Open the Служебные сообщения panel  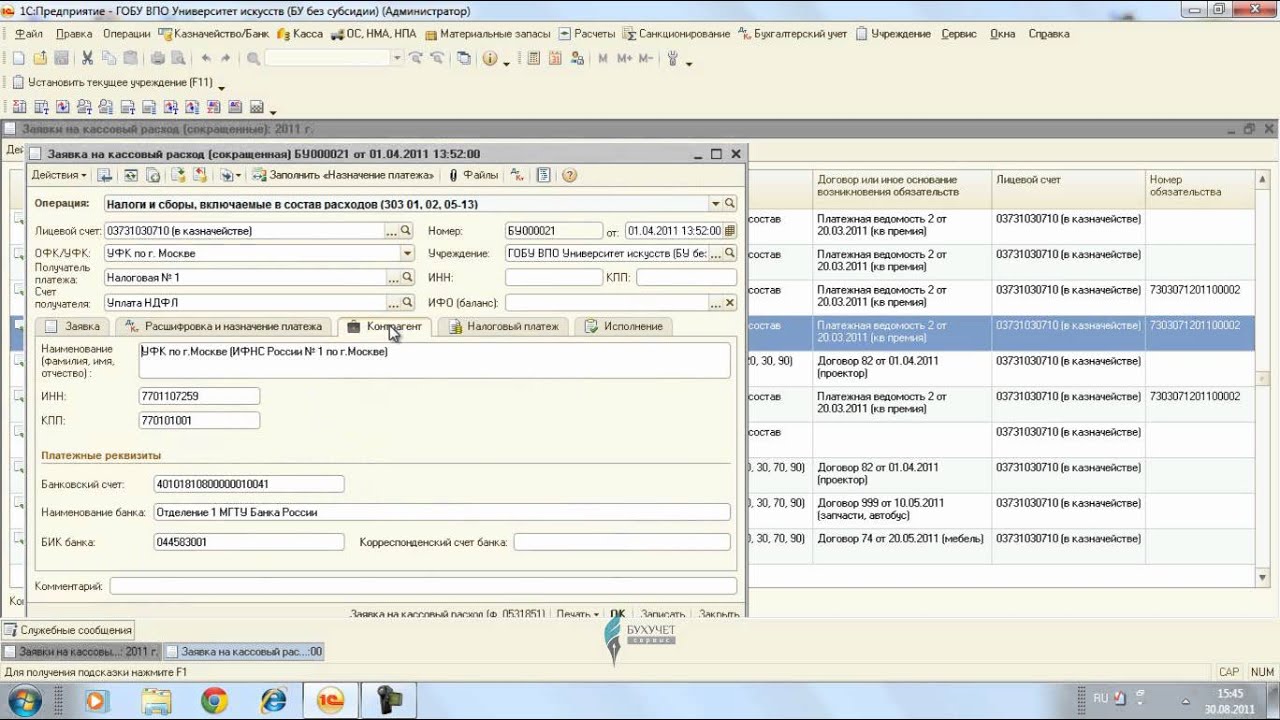(x=68, y=630)
